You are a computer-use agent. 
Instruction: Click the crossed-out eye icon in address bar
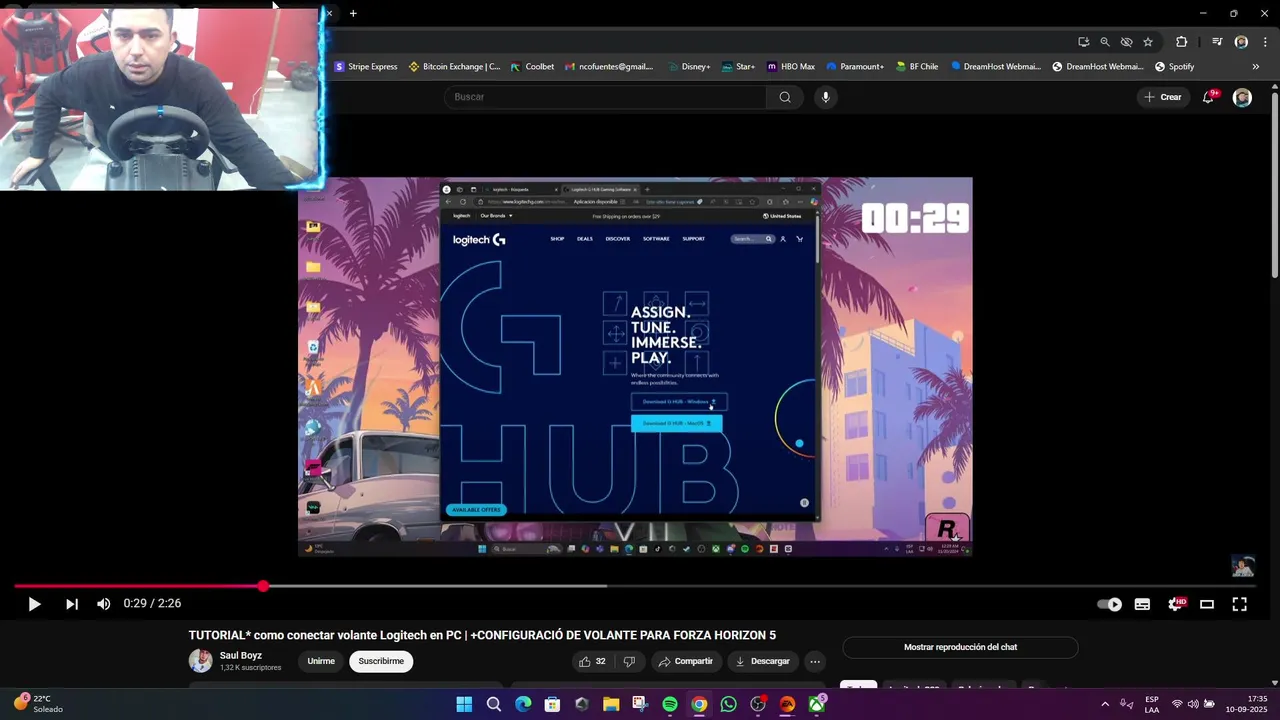tap(1126, 42)
